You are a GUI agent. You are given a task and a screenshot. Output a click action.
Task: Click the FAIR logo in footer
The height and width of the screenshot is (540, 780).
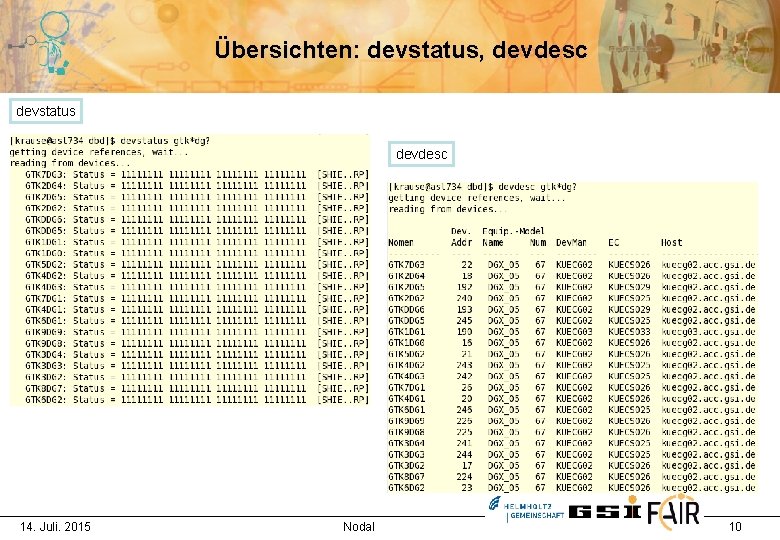[x=674, y=512]
